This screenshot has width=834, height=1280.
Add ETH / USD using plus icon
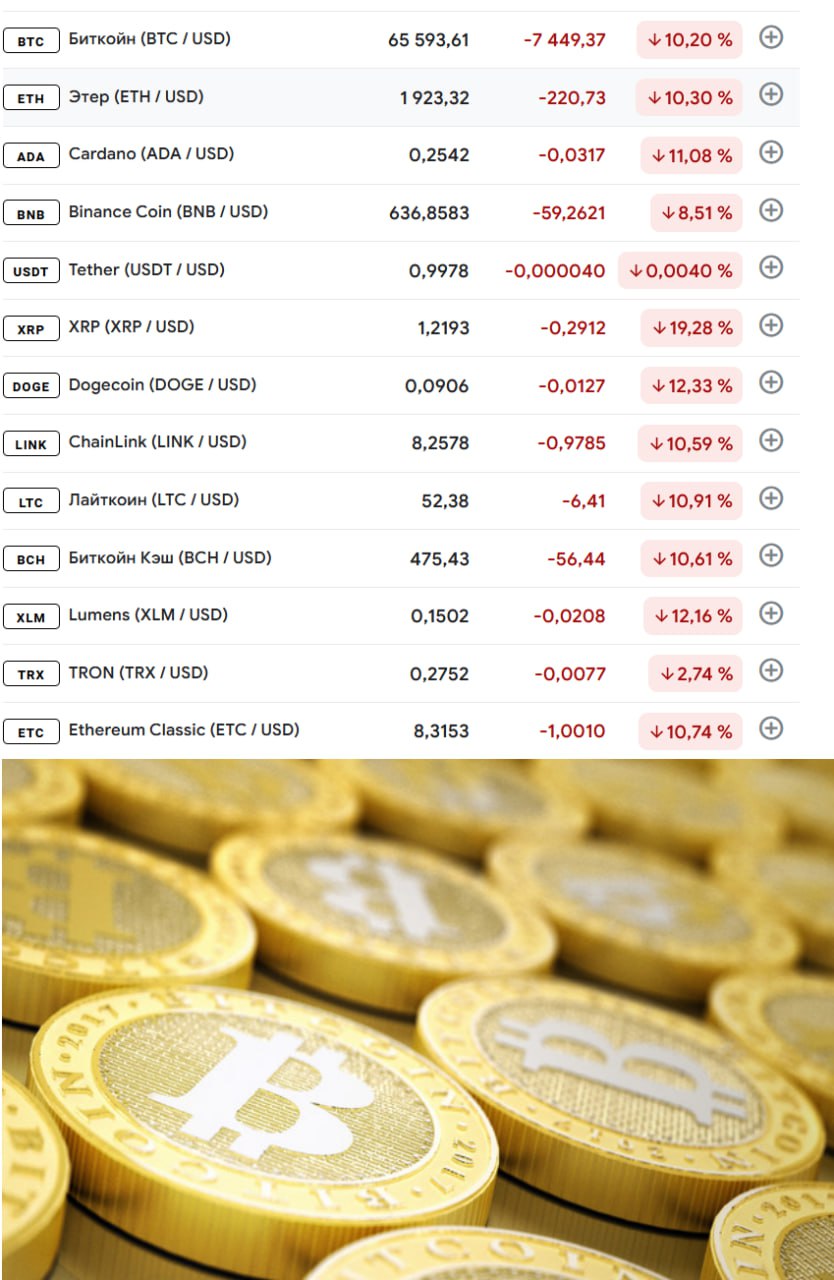770,95
